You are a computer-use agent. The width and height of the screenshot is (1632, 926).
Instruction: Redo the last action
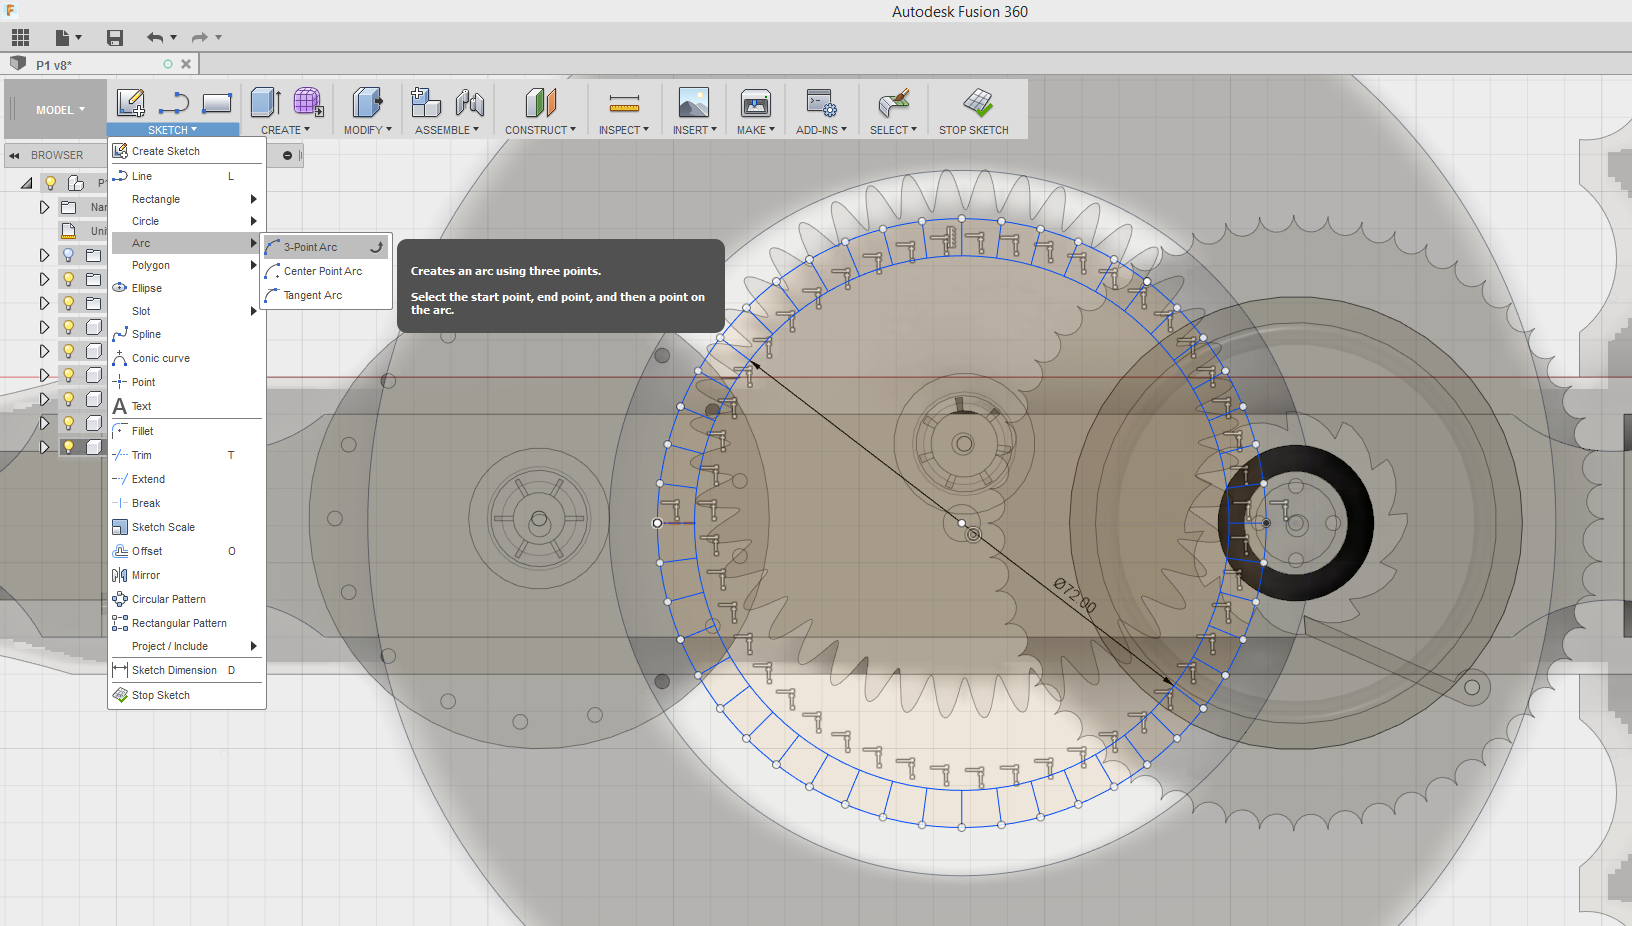[200, 38]
